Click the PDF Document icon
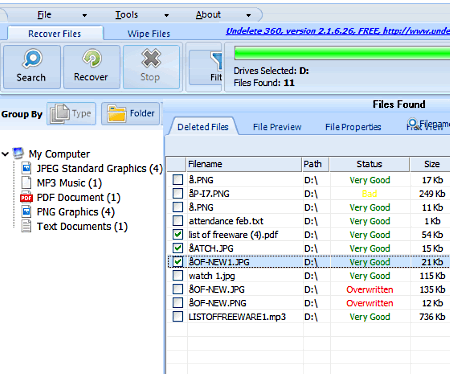 [x=26, y=197]
